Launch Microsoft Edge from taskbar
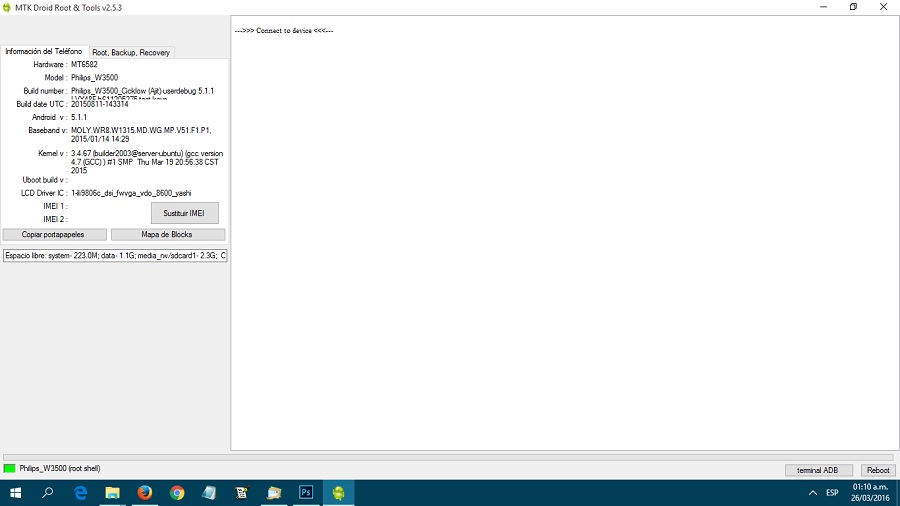Viewport: 900px width, 506px height. (80, 493)
